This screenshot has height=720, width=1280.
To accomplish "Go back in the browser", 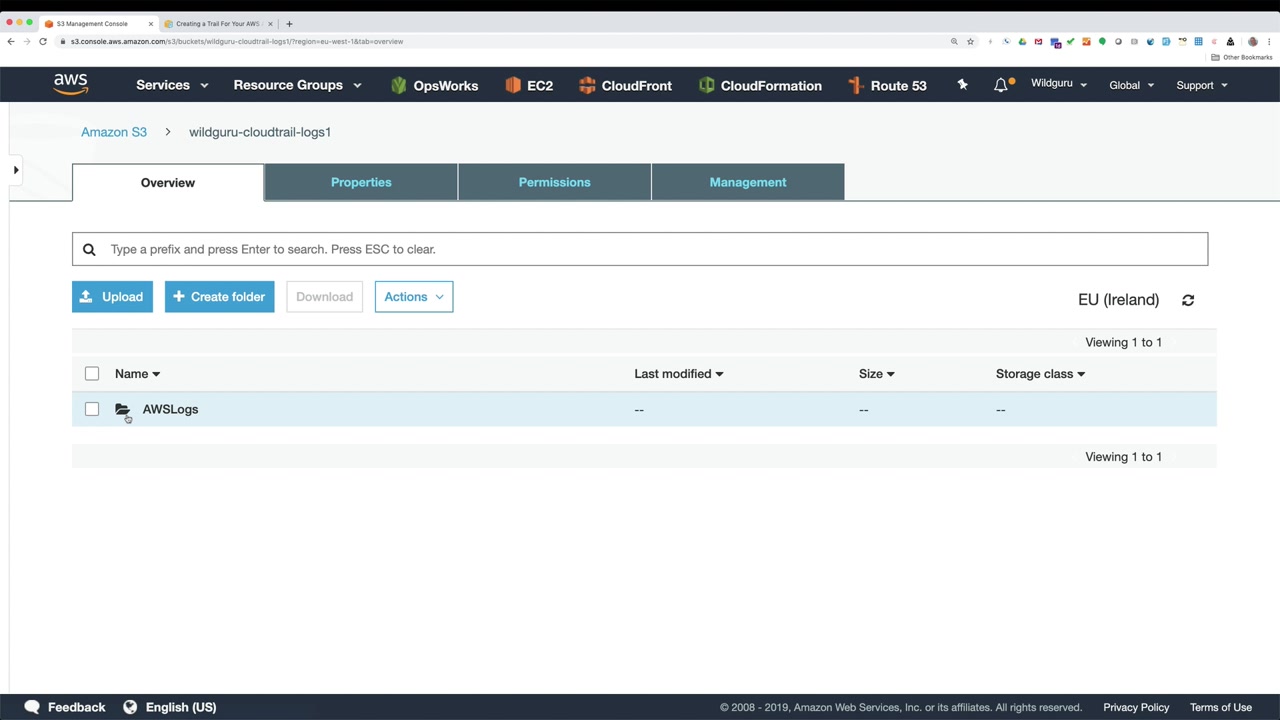I will pyautogui.click(x=11, y=41).
